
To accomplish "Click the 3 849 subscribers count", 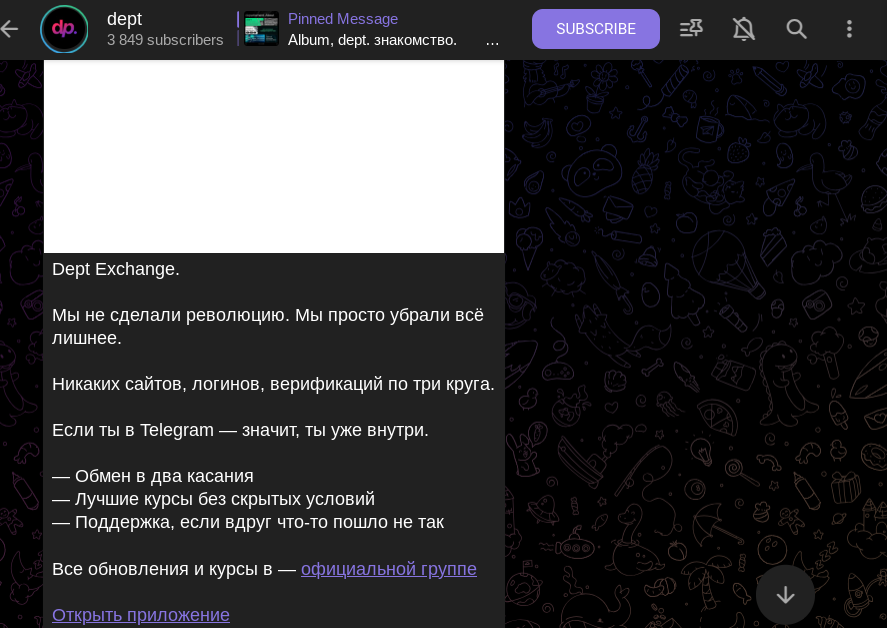I will (x=165, y=40).
